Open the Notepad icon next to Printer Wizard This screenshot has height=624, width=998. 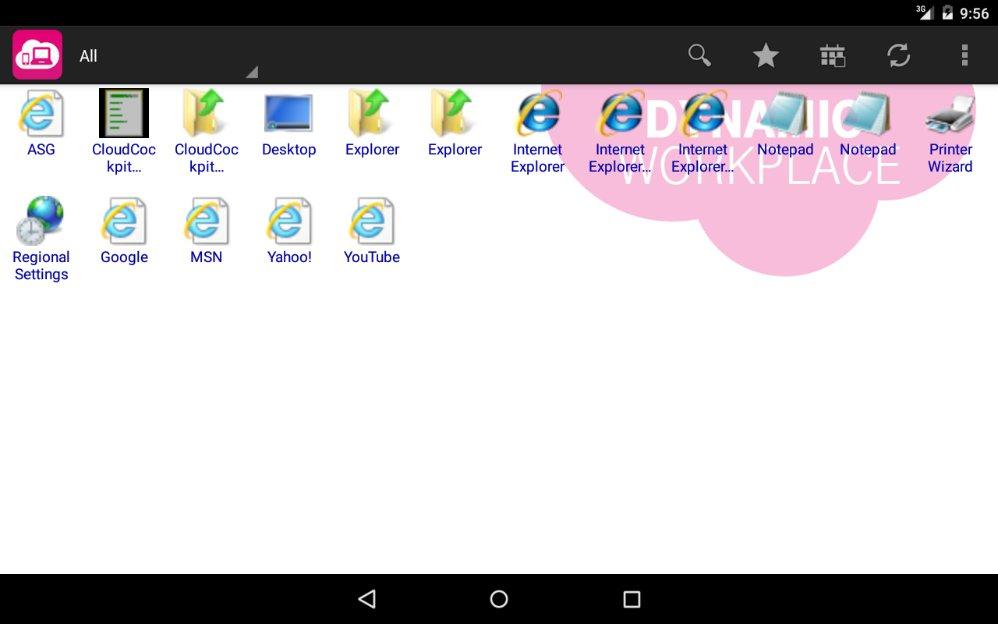tap(868, 123)
